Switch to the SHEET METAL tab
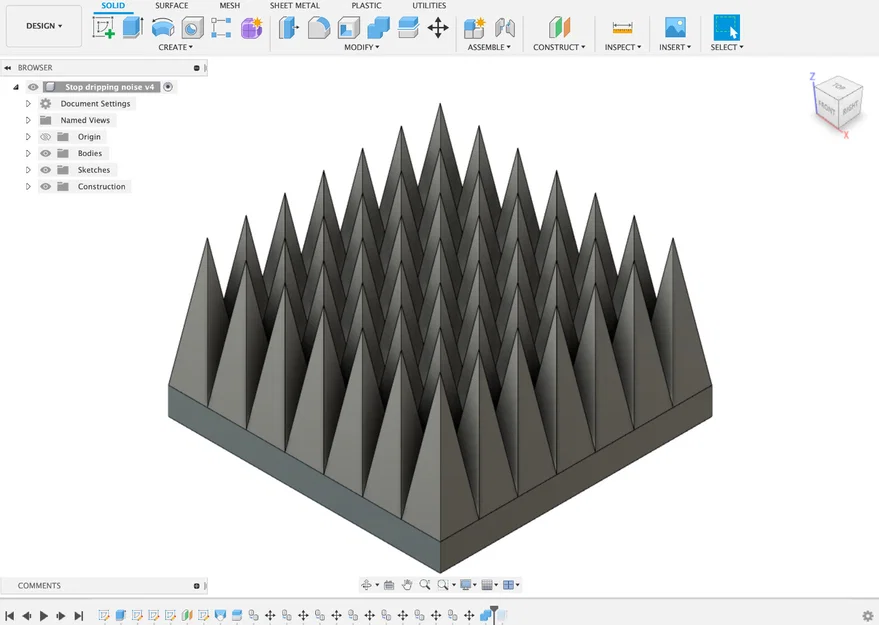The height and width of the screenshot is (625, 879). tap(295, 6)
